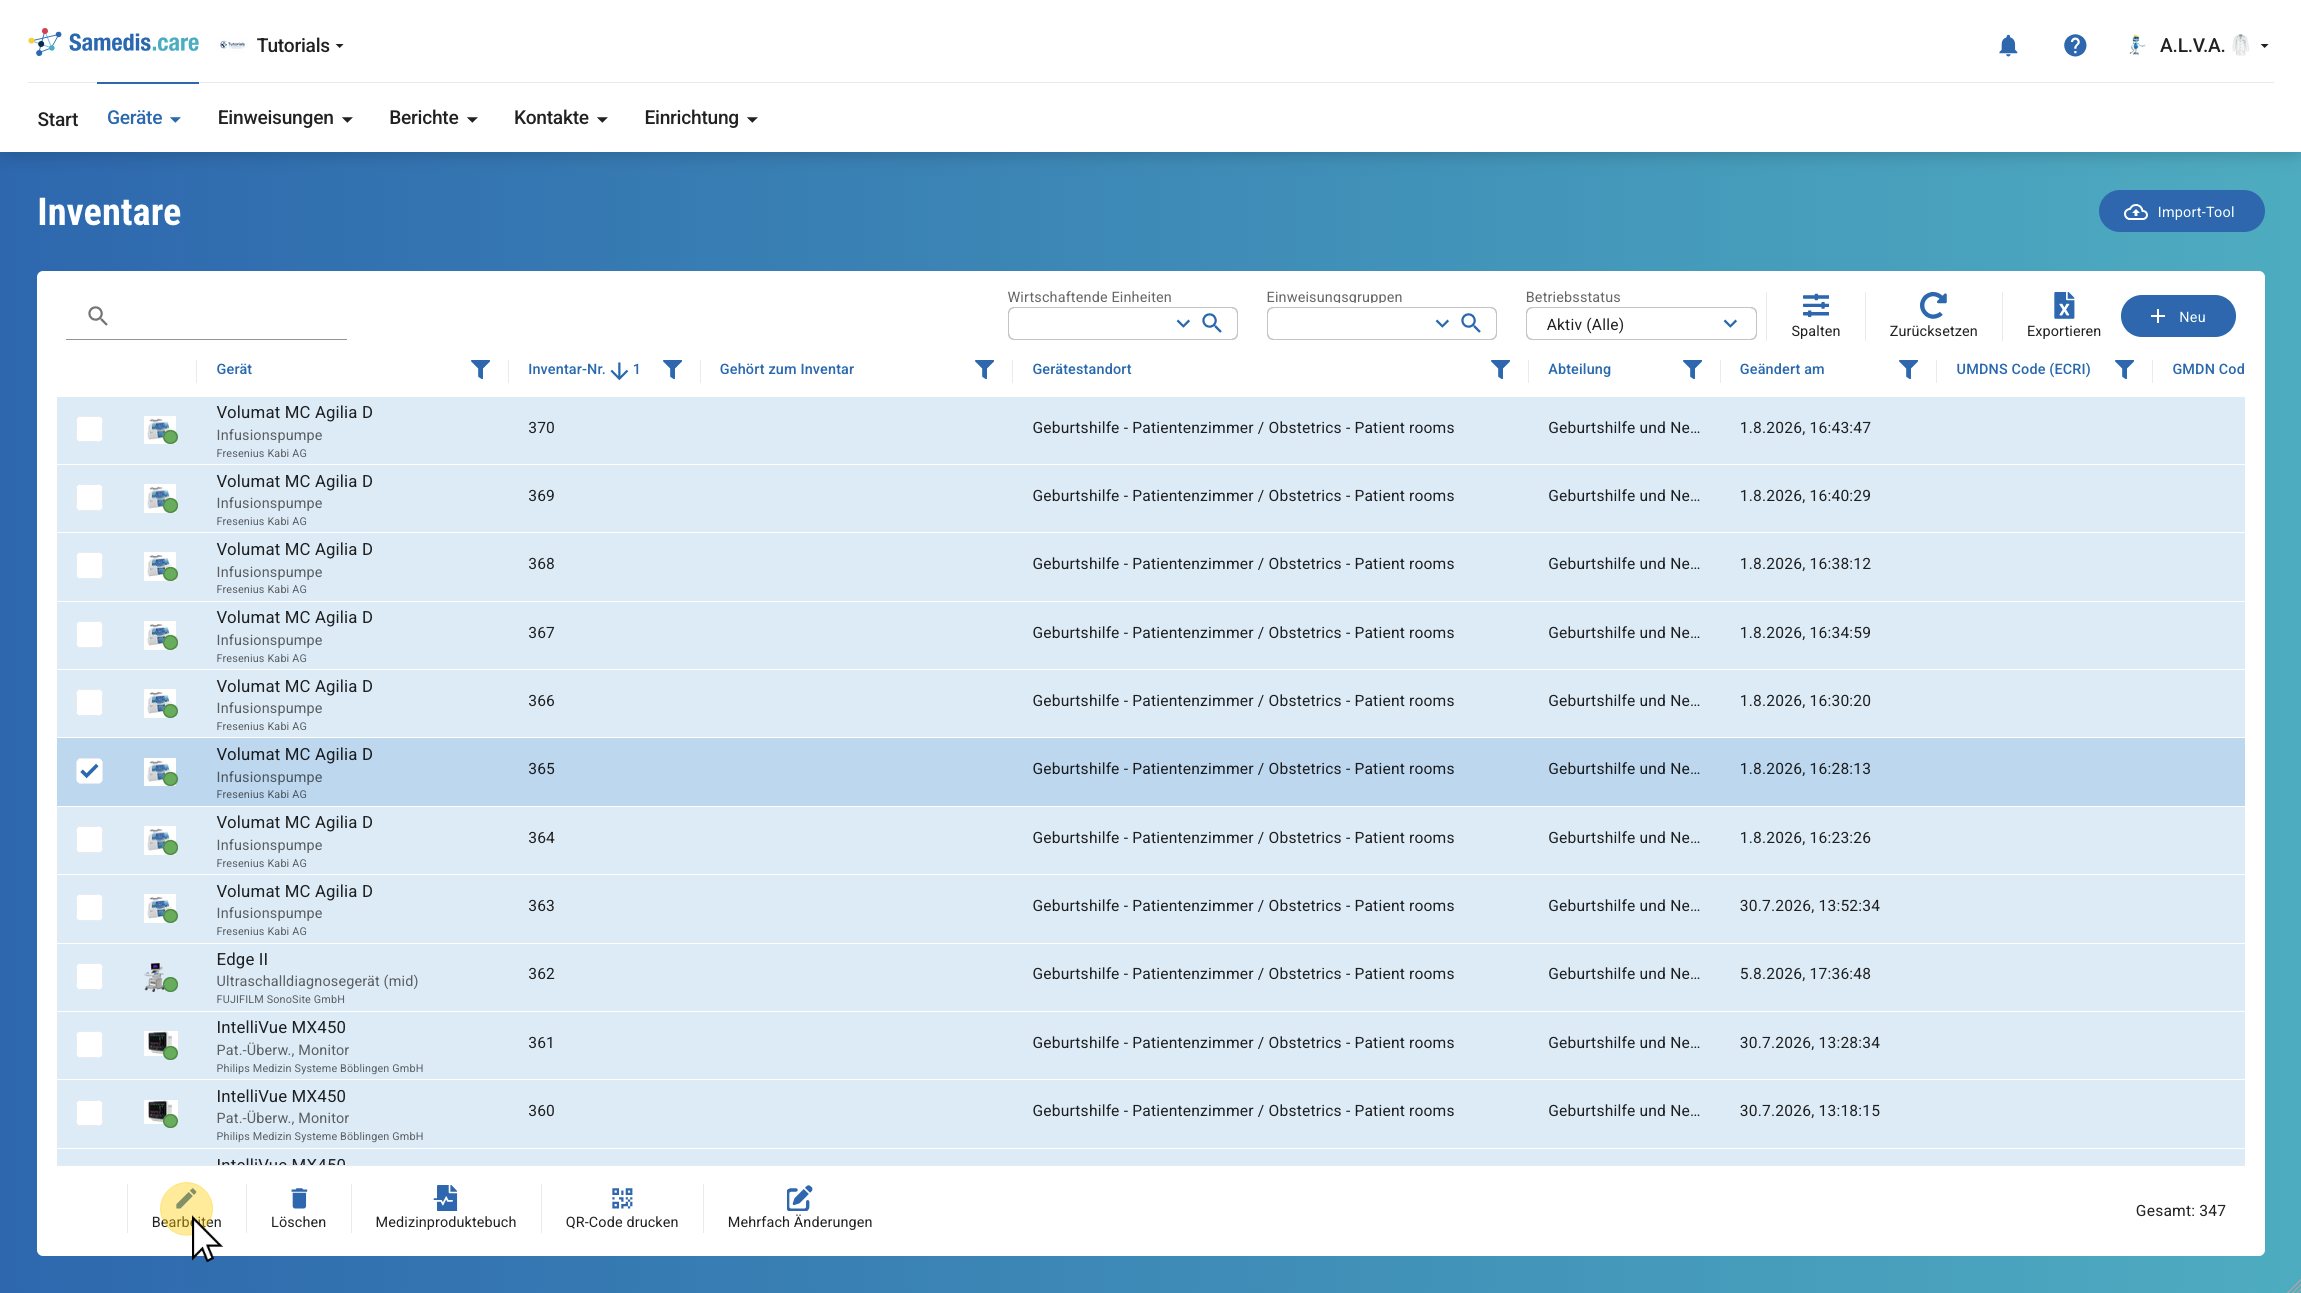Open filter for Inventar-Nr. column
Image resolution: width=2301 pixels, height=1293 pixels.
tap(673, 370)
